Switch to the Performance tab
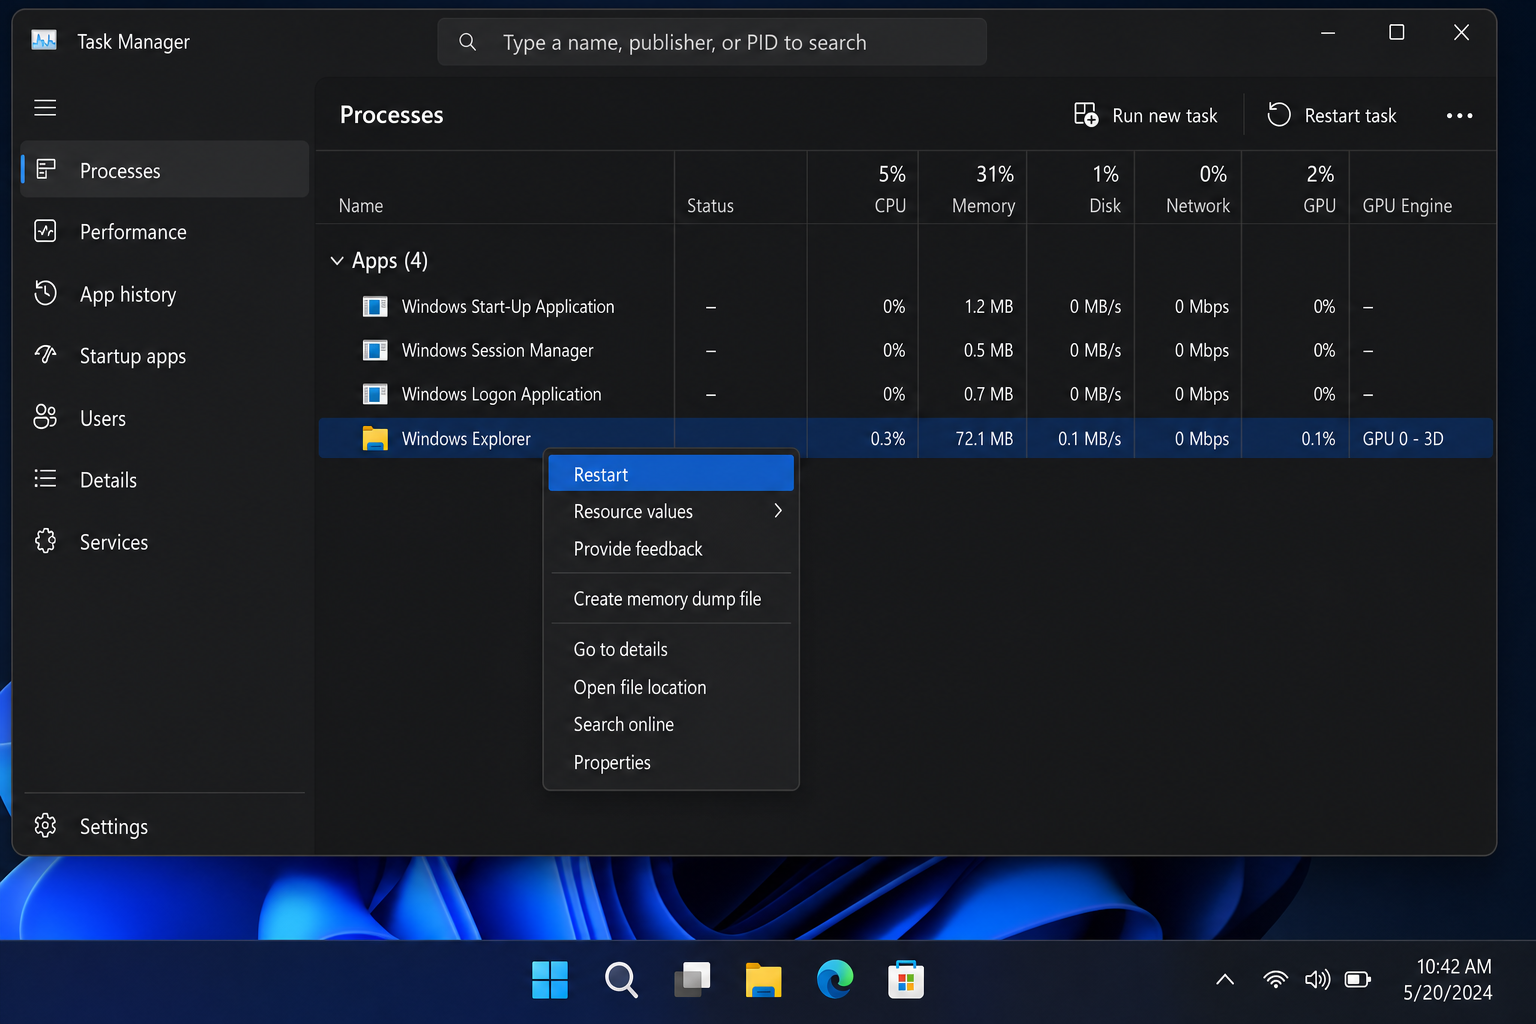The width and height of the screenshot is (1536, 1024). pyautogui.click(x=164, y=231)
